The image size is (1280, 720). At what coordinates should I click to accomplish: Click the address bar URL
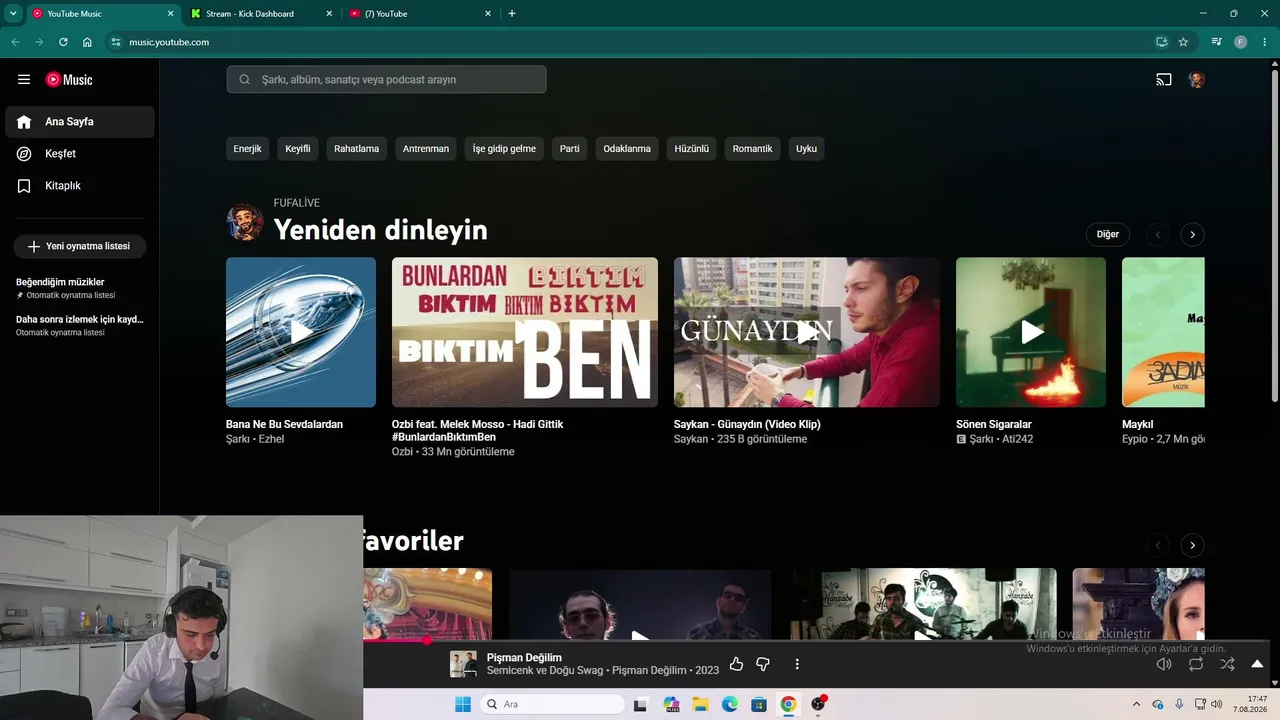tap(169, 42)
